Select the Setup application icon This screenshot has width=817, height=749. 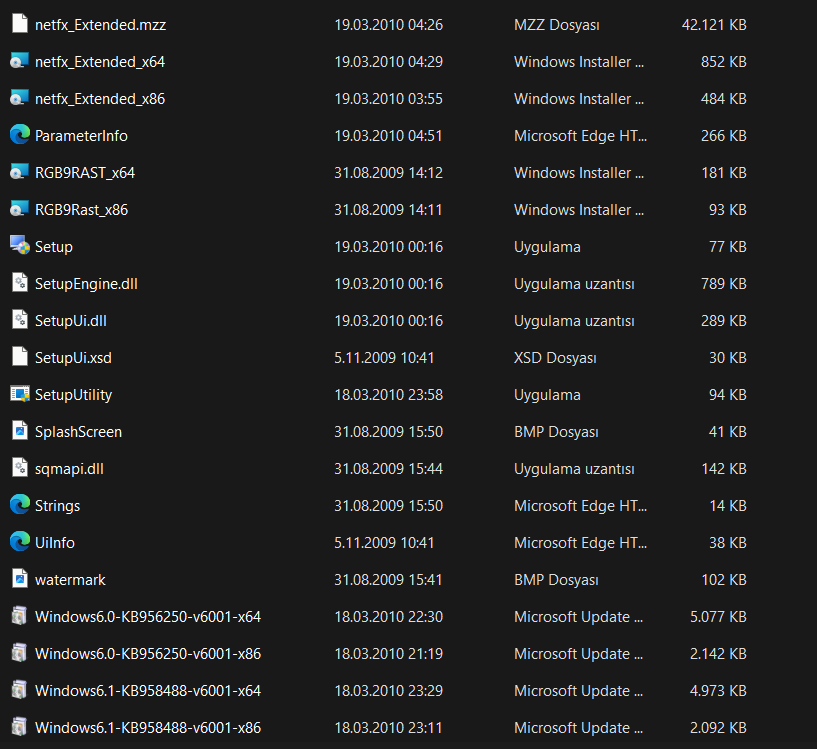click(x=19, y=246)
